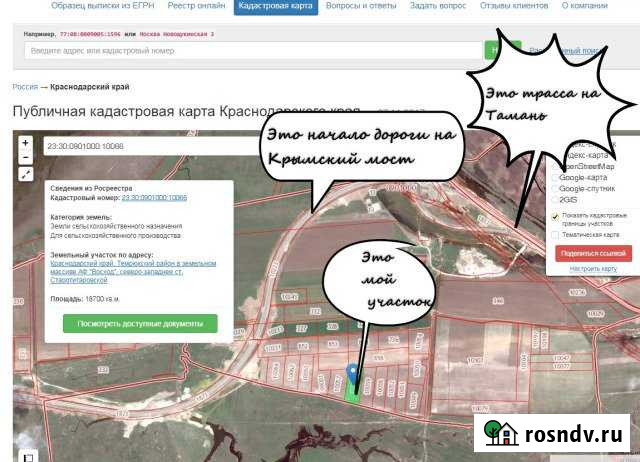Screen dimensions: 640x462
Task: Switch to Реестр онлайн tab
Action: (x=196, y=6)
